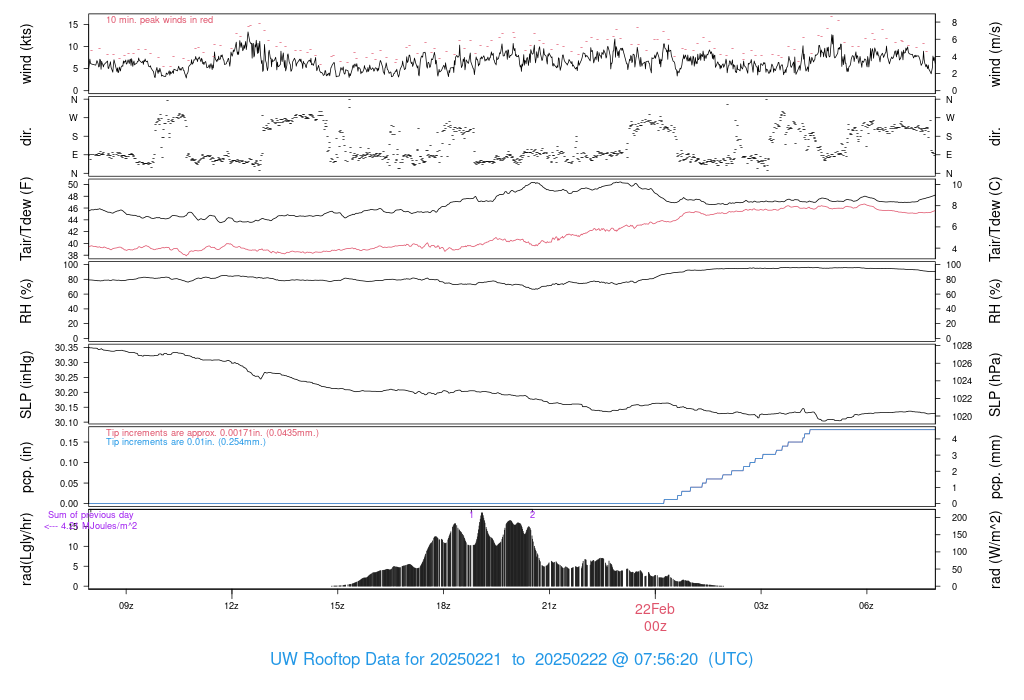Click the 'Tair/Tdew (F)' left axis label
Screen dimensions: 1024x700
click(x=25, y=219)
